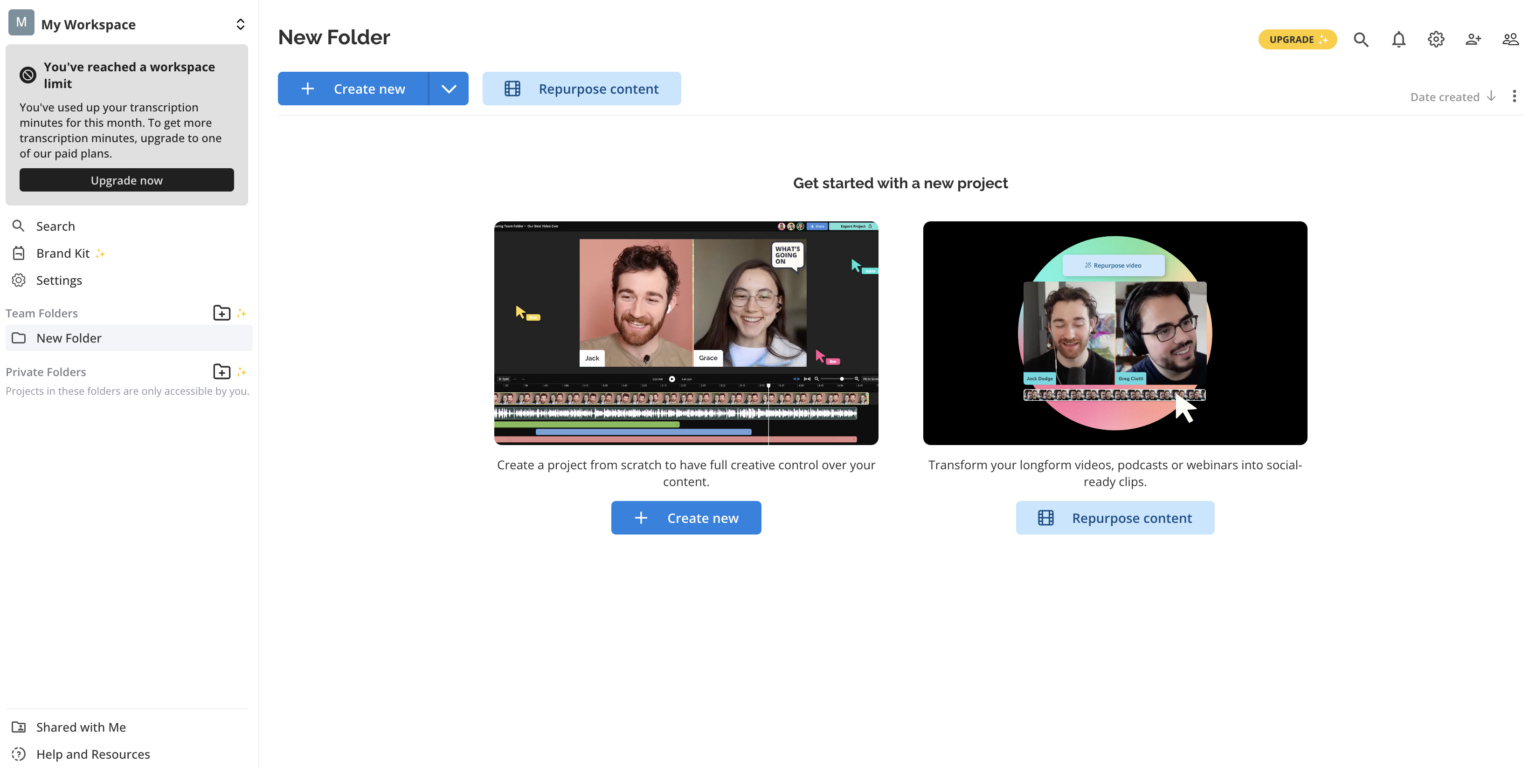Open the three-dot overflow menu near Date created
1536x768 pixels.
1515,95
